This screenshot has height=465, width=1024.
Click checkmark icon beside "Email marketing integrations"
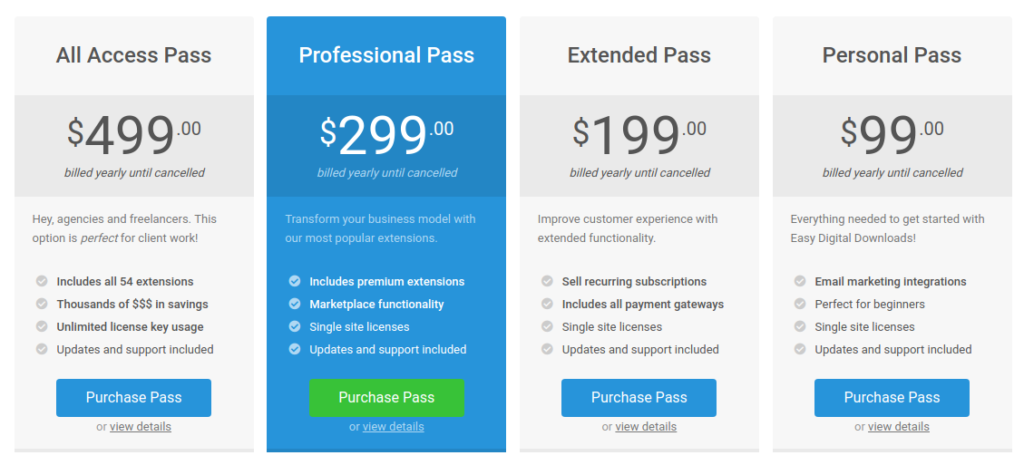coord(800,282)
